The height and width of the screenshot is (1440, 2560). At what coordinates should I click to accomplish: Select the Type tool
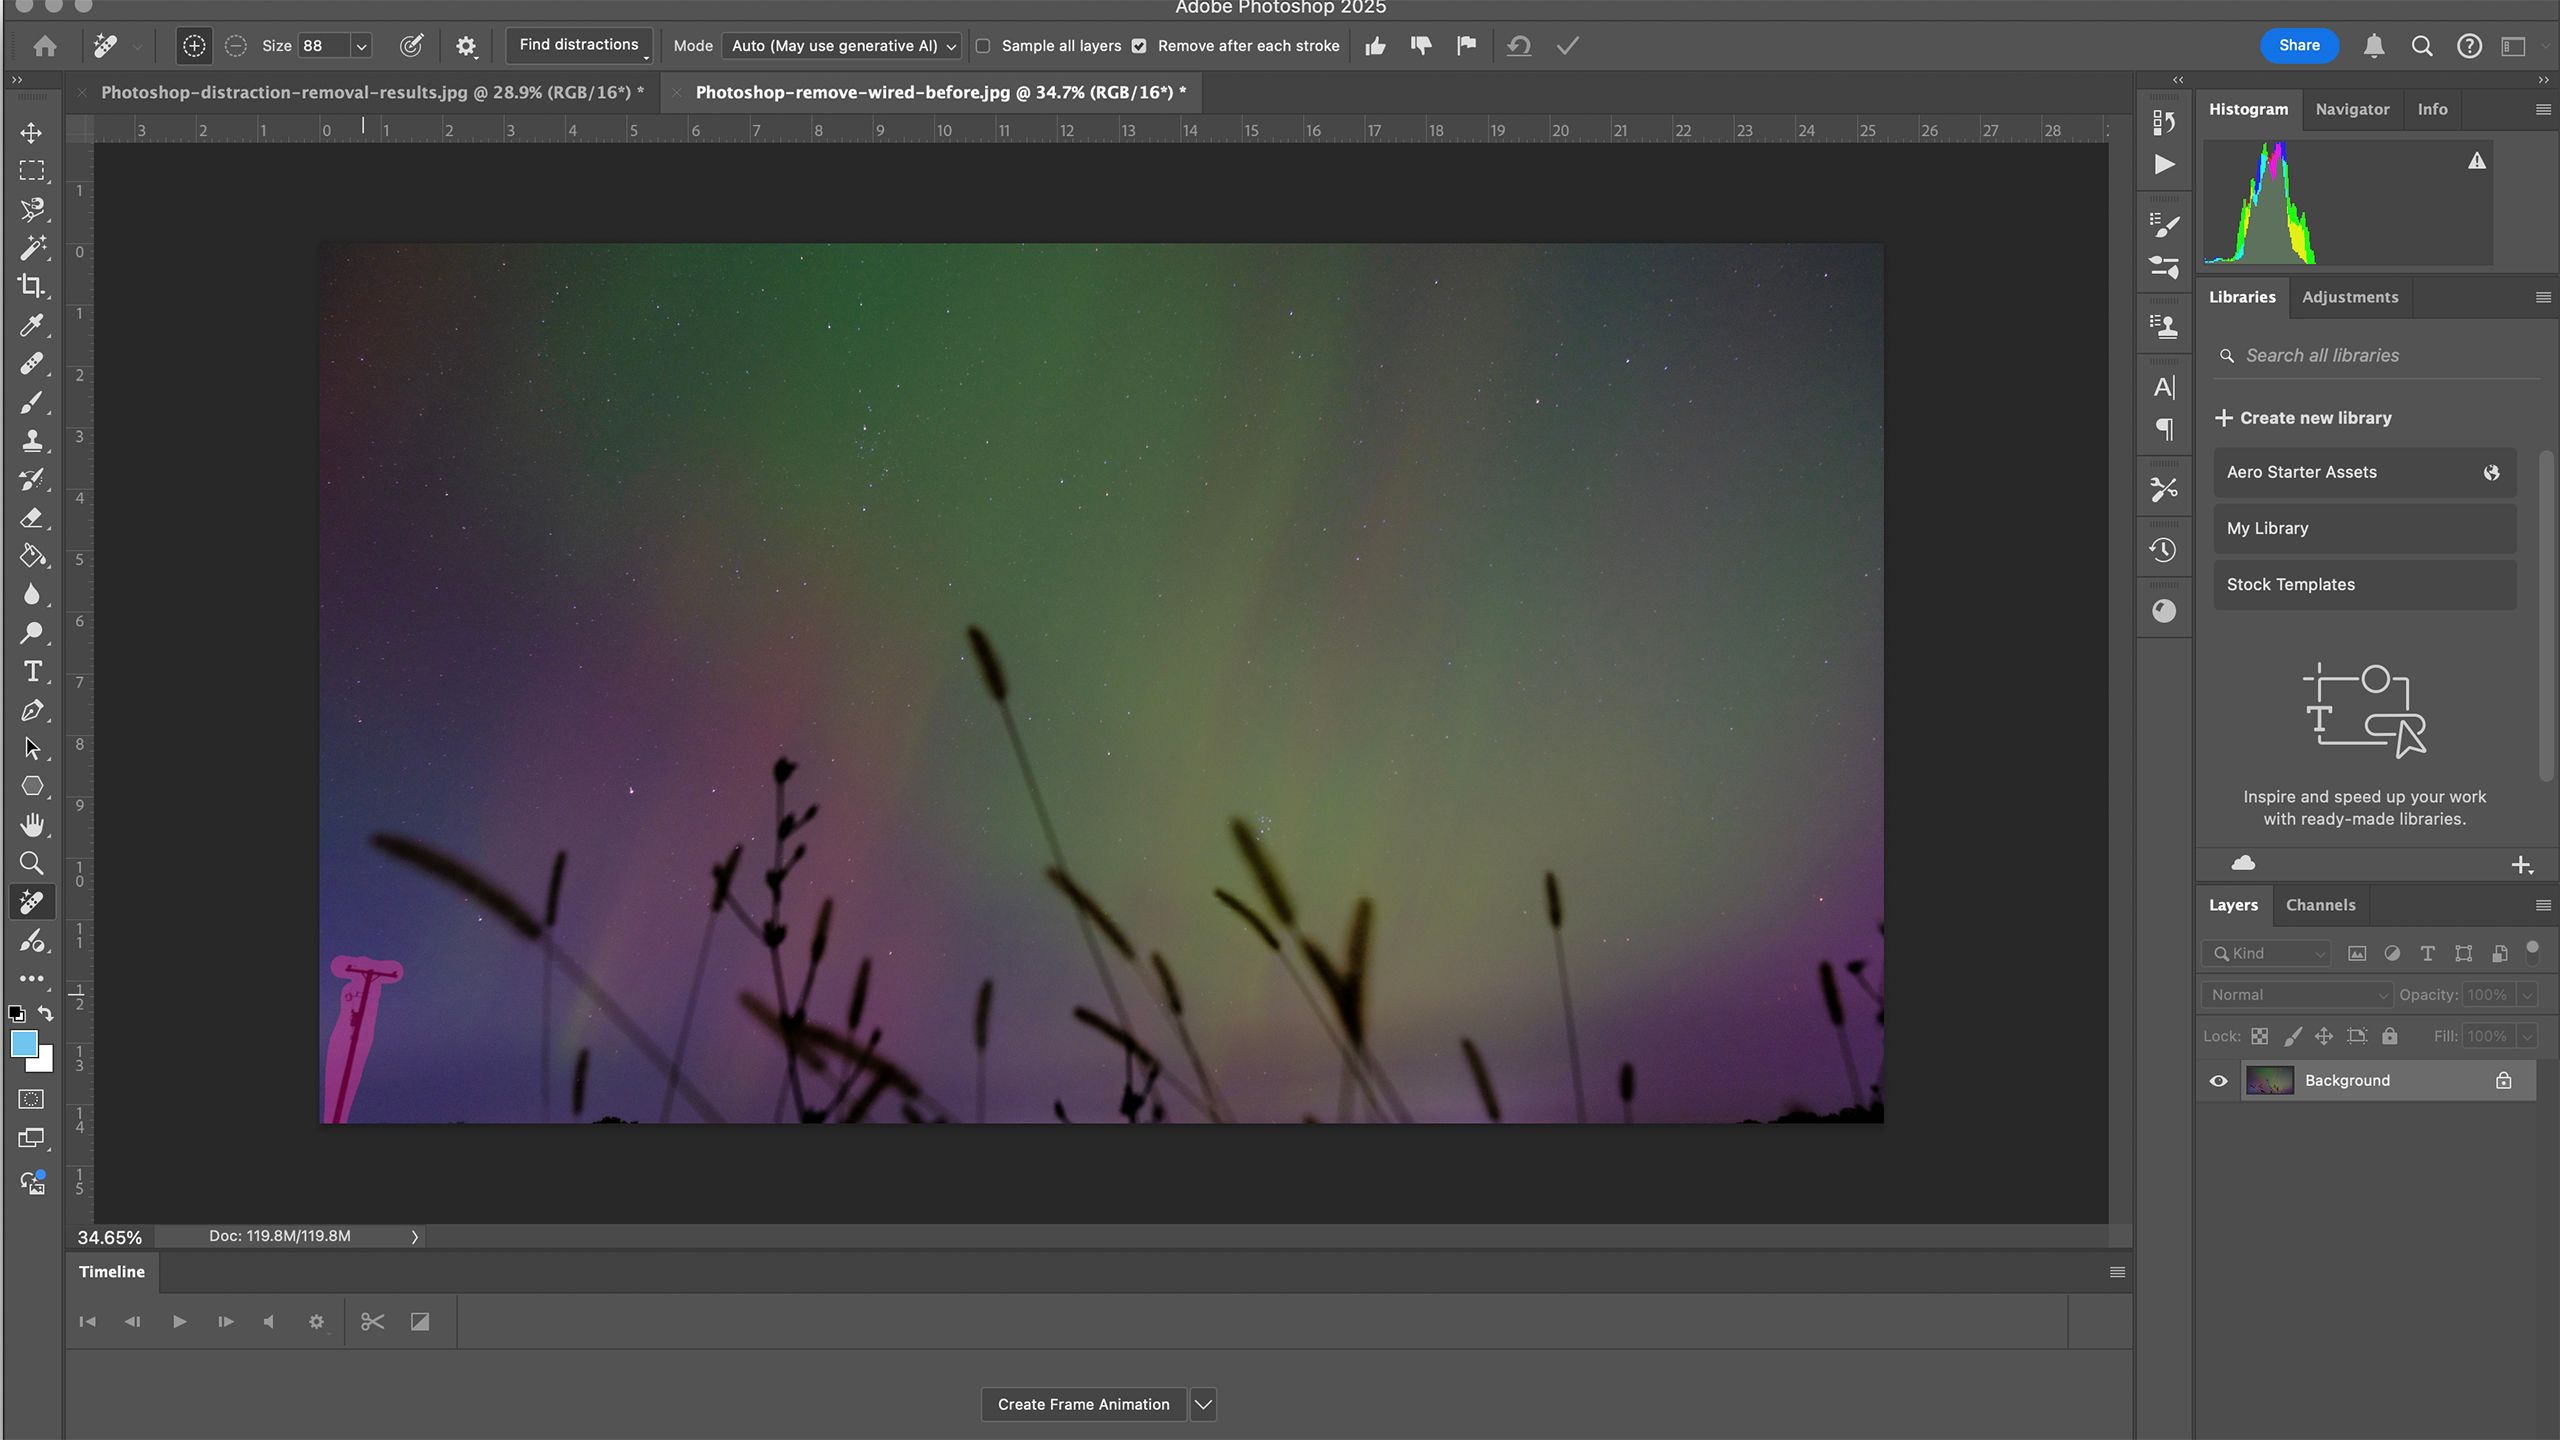coord(32,671)
